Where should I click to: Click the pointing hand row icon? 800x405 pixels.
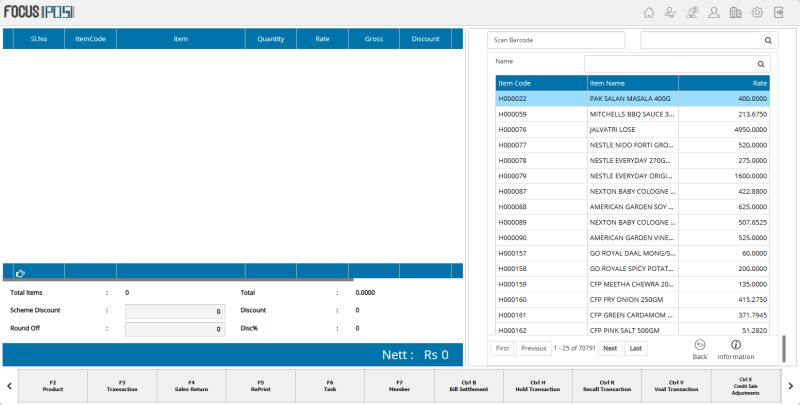point(20,273)
